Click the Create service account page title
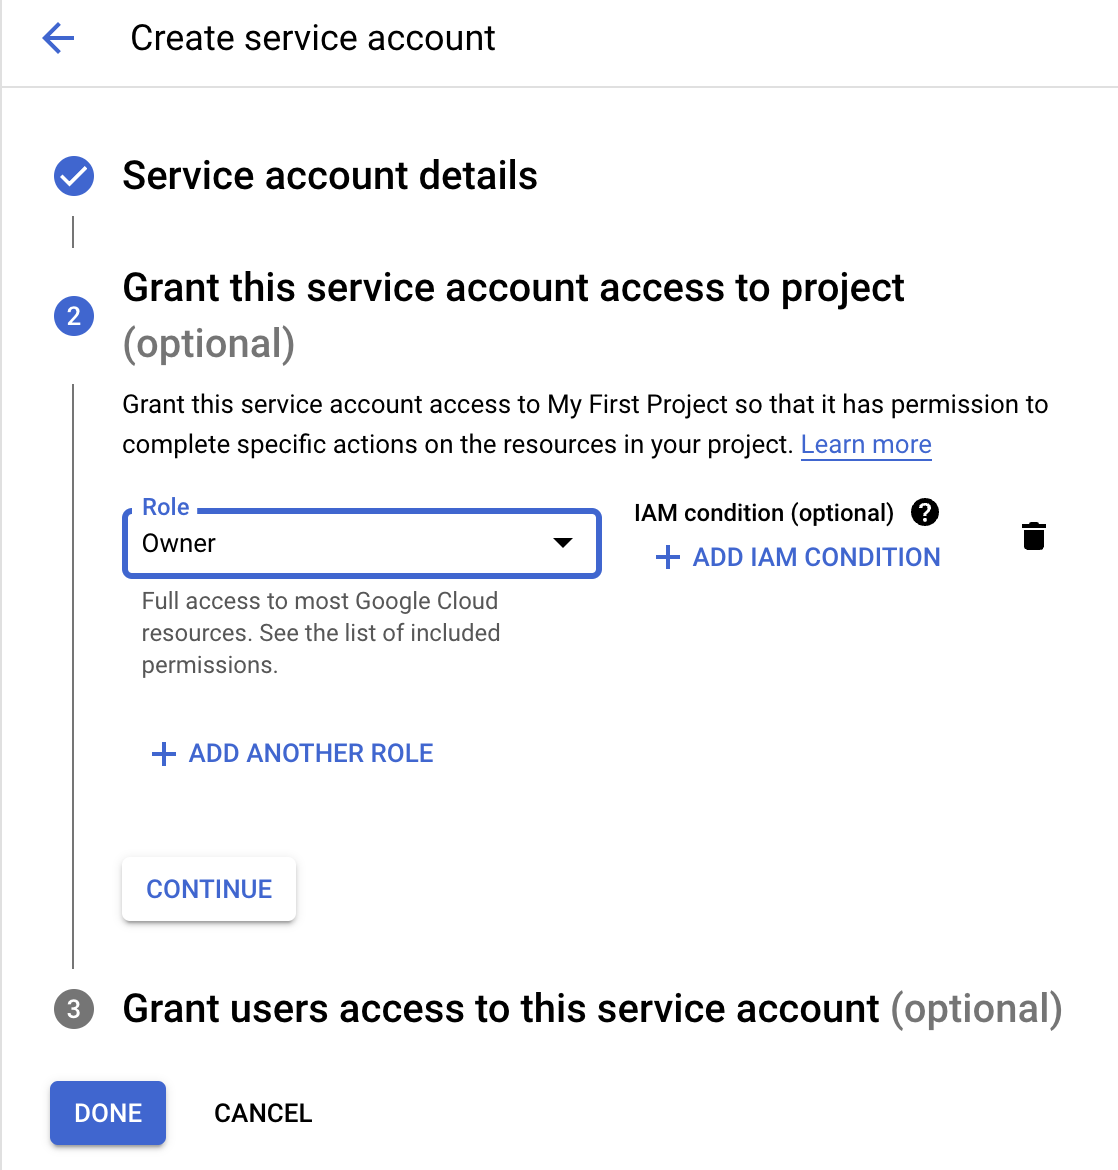This screenshot has height=1170, width=1118. tap(313, 38)
